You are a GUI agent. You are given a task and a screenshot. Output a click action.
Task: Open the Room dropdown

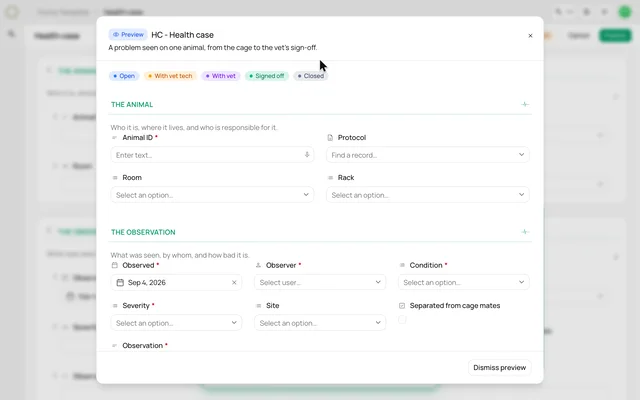tap(212, 195)
